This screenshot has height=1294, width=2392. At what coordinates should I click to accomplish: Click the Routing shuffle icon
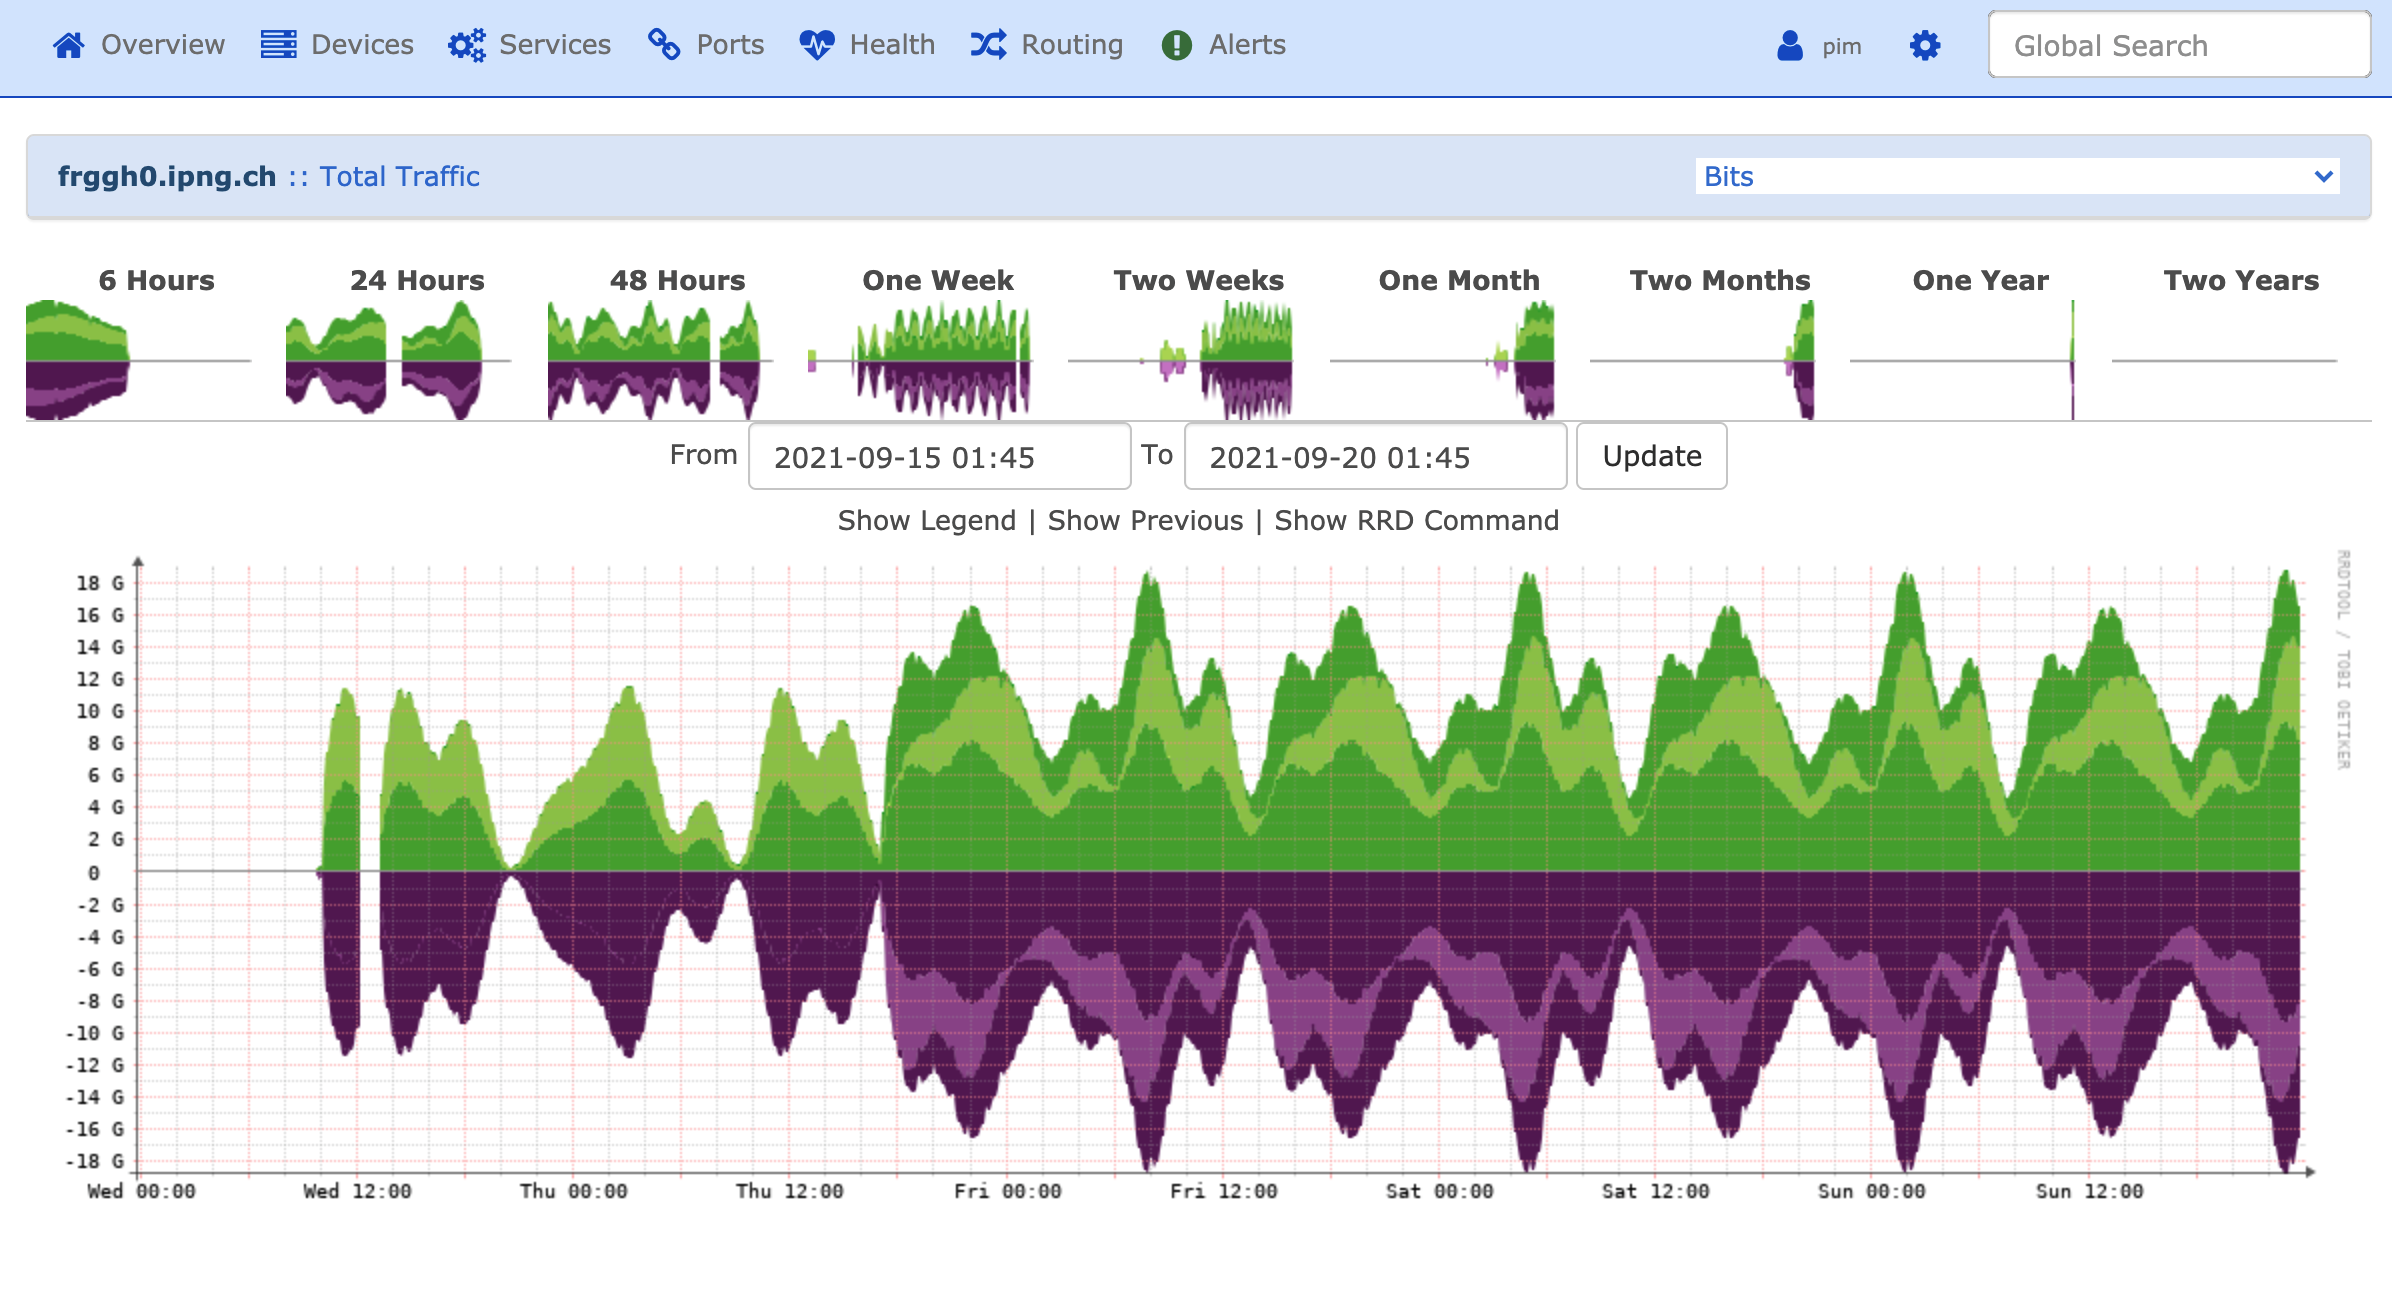[x=989, y=45]
